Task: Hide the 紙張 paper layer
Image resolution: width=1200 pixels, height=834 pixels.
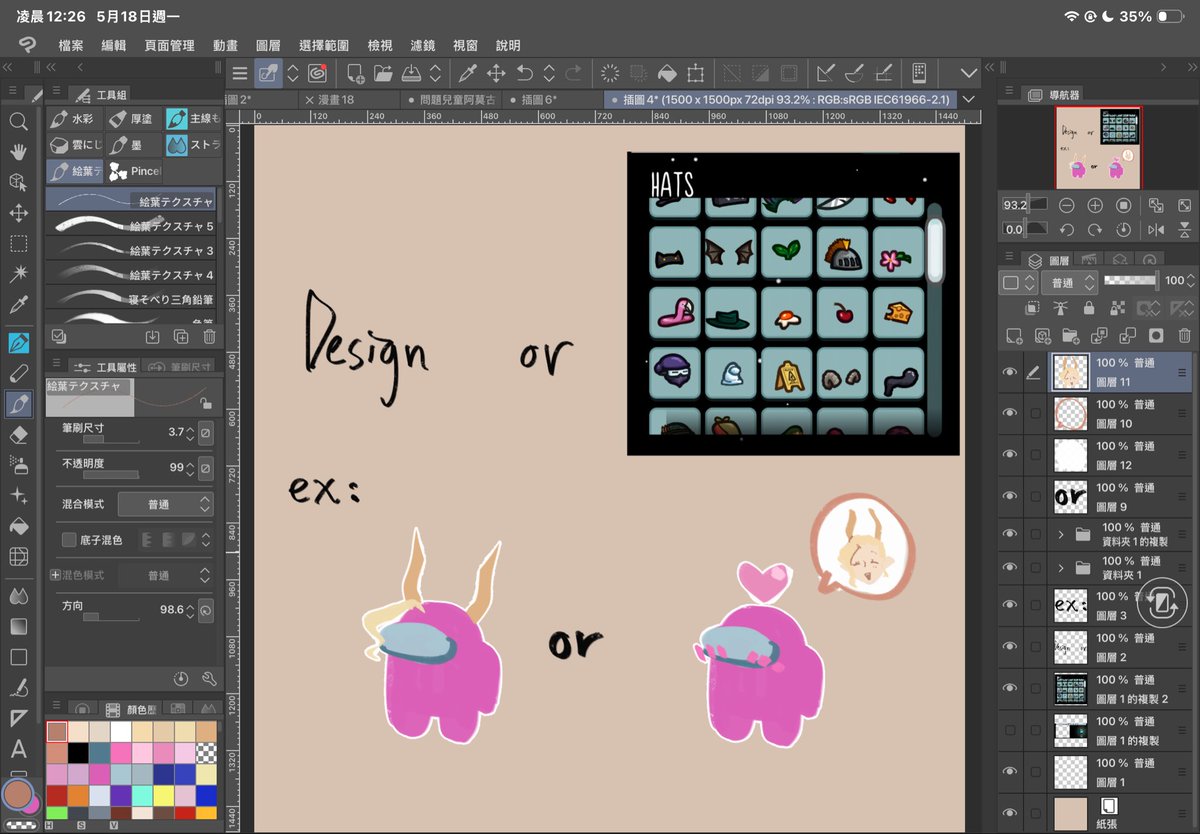Action: coord(1009,813)
